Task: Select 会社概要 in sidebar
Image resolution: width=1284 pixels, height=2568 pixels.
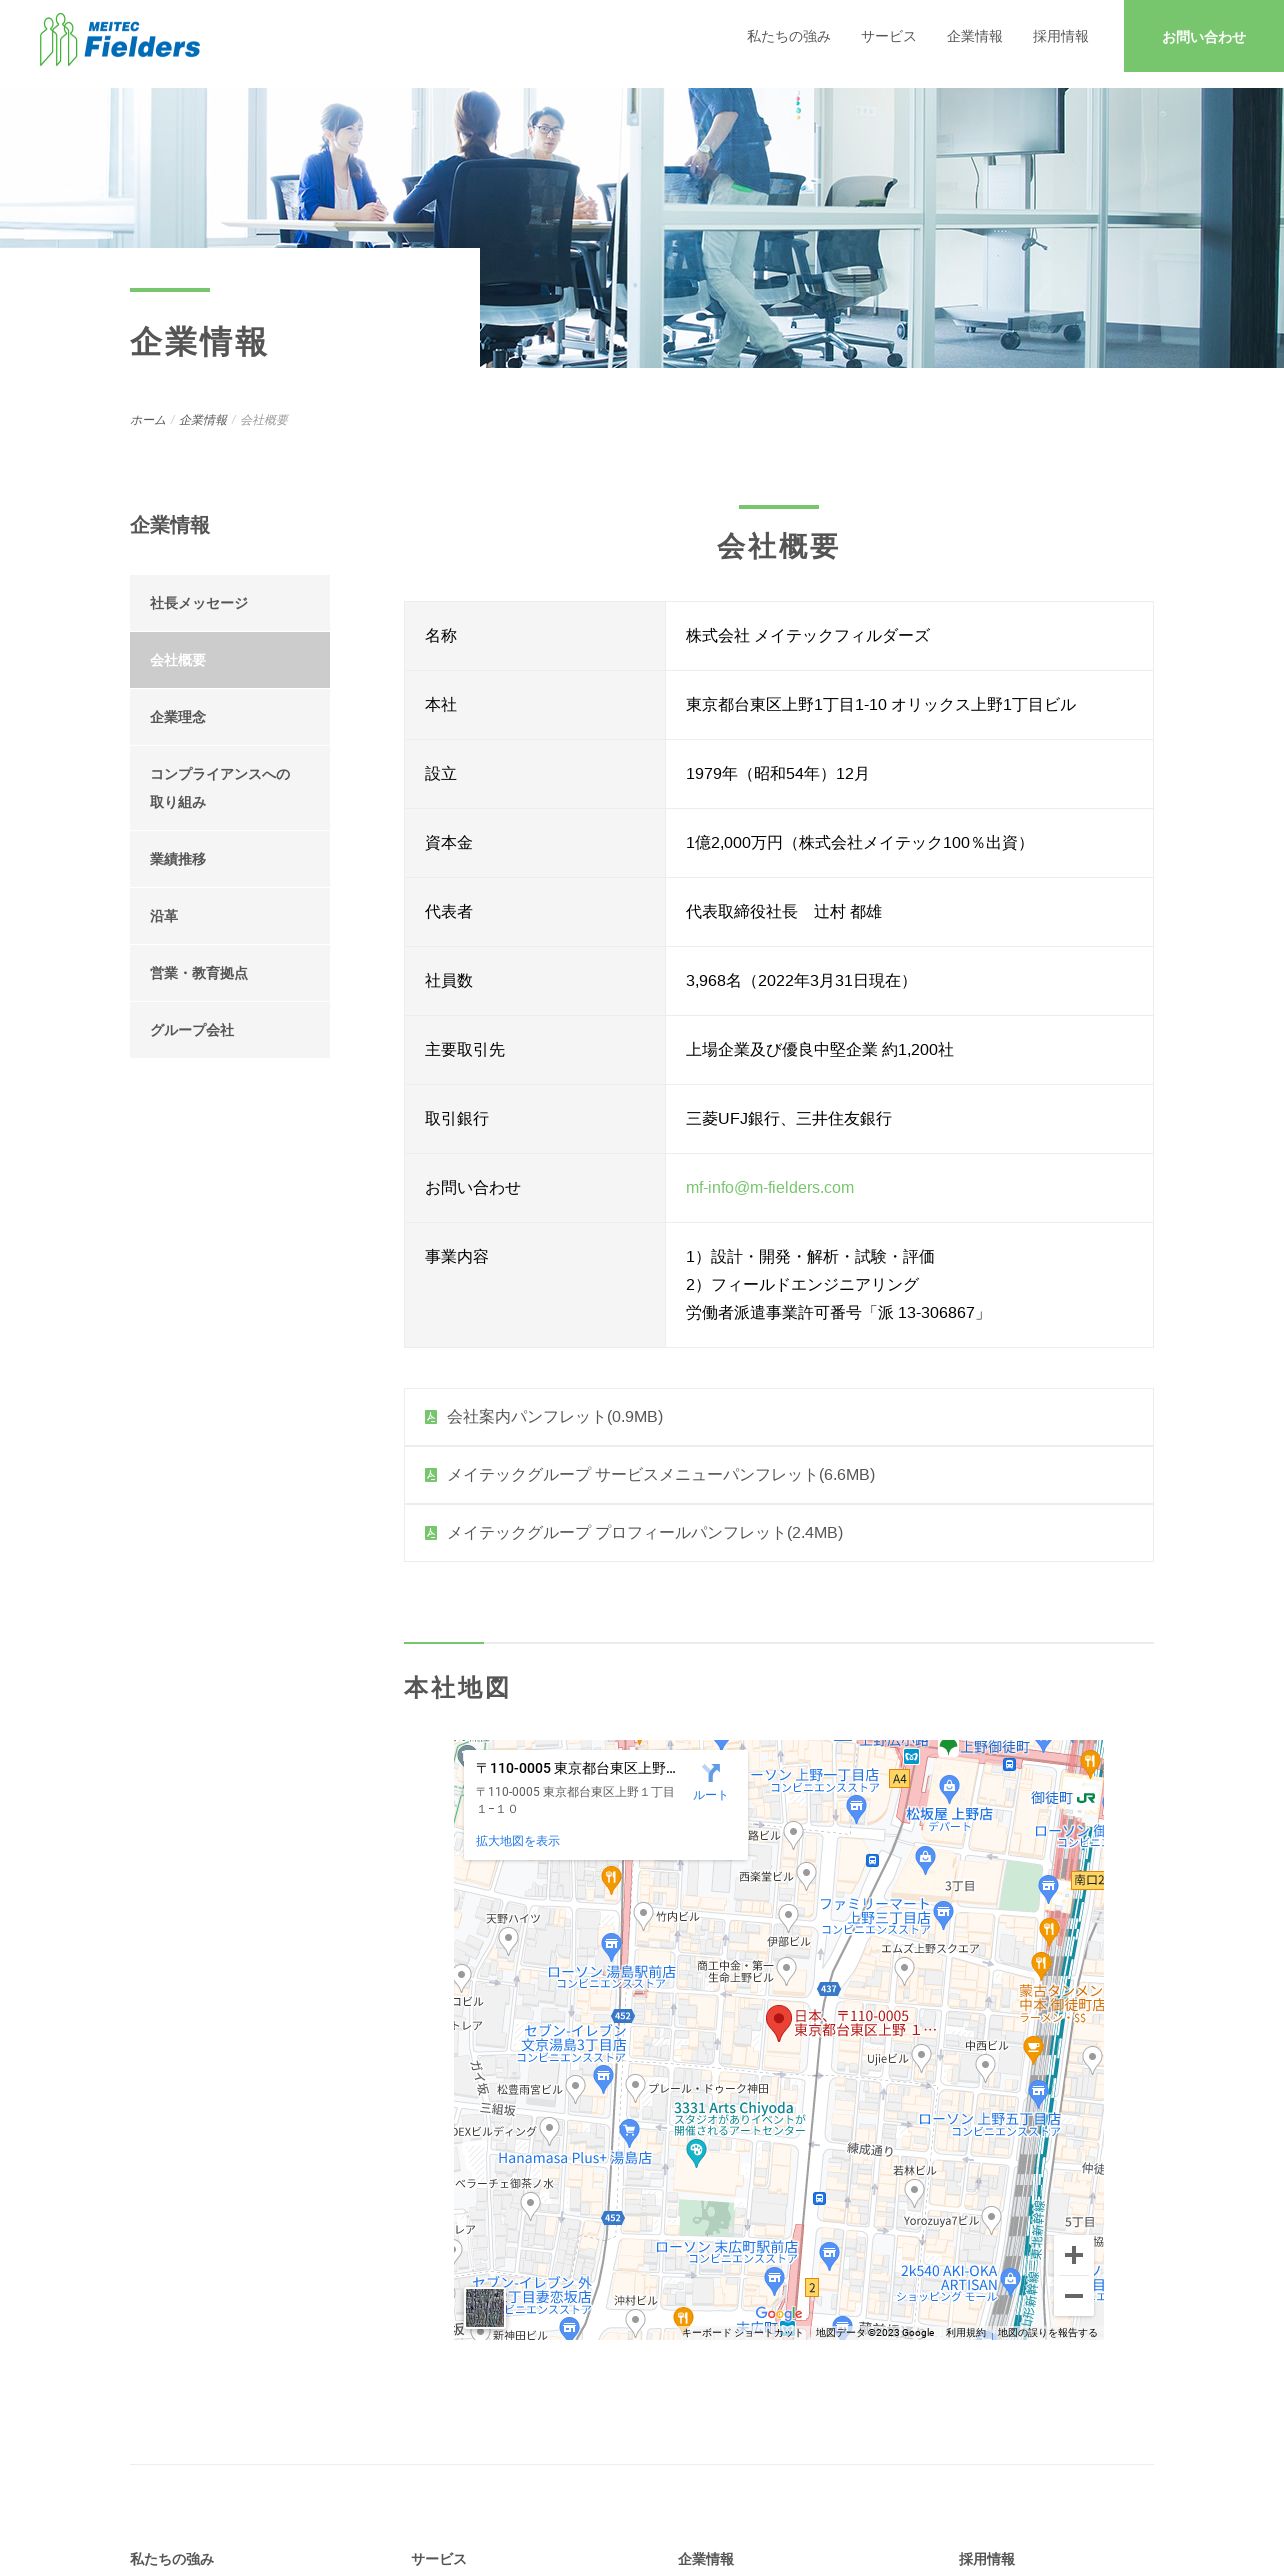Action: (x=229, y=660)
